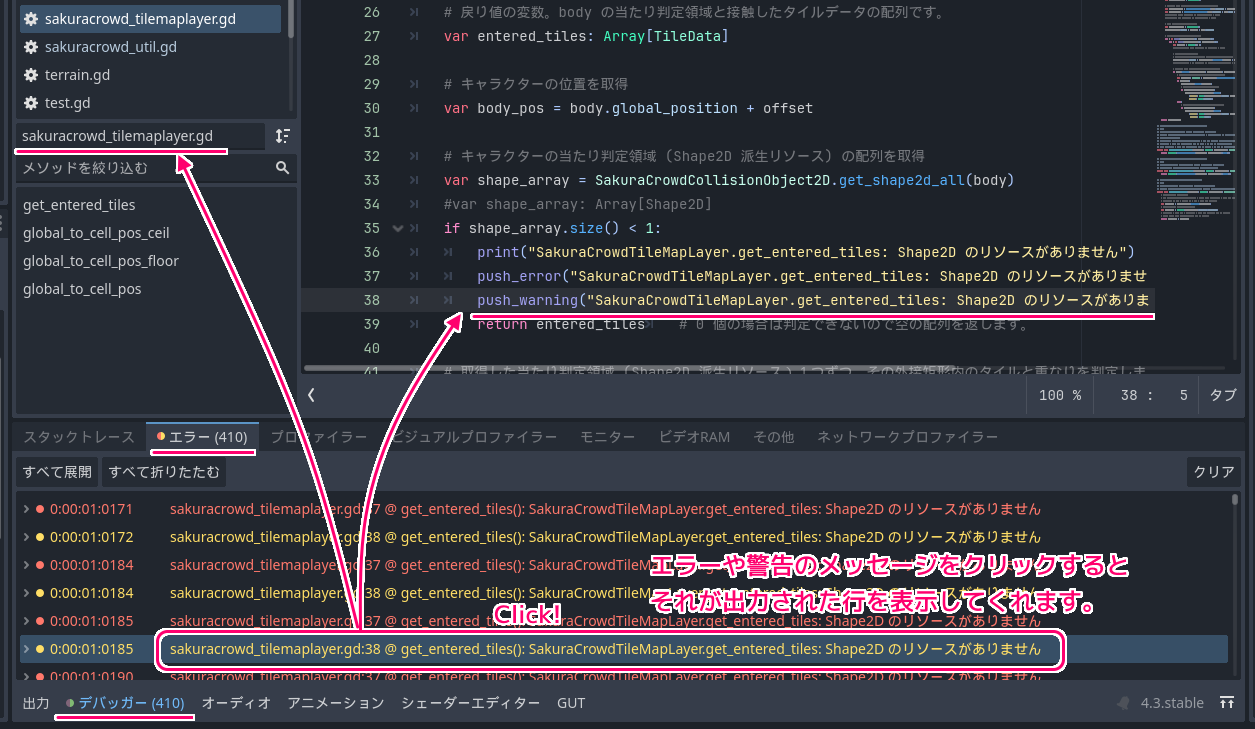Image resolution: width=1255 pixels, height=729 pixels.
Task: Open the モニター tab
Action: click(607, 437)
